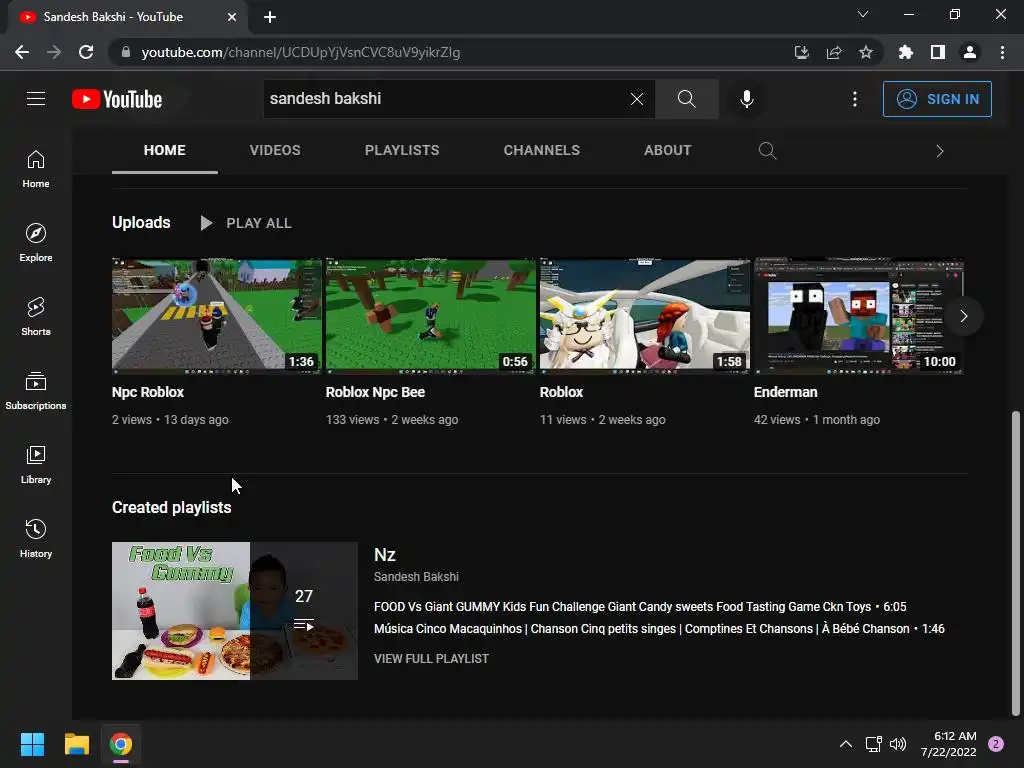Open Música Cinco Macaquinhos playlist video
Image resolution: width=1024 pixels, height=768 pixels.
coord(659,629)
